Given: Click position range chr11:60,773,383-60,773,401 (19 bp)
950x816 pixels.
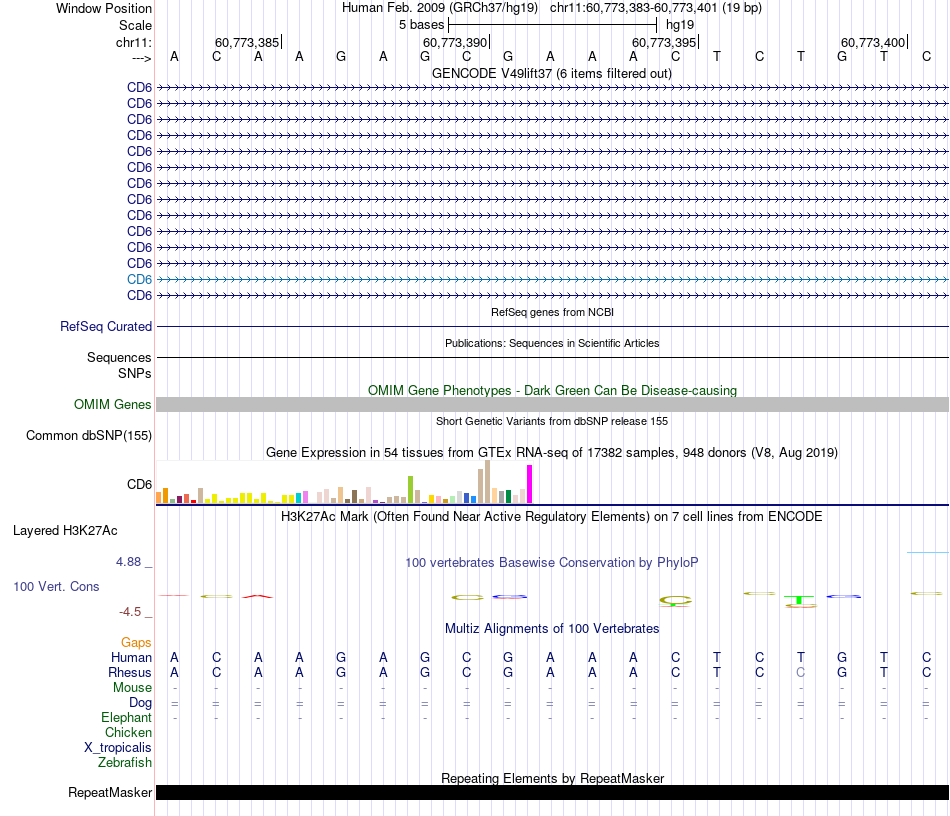Looking at the screenshot, I should (656, 8).
